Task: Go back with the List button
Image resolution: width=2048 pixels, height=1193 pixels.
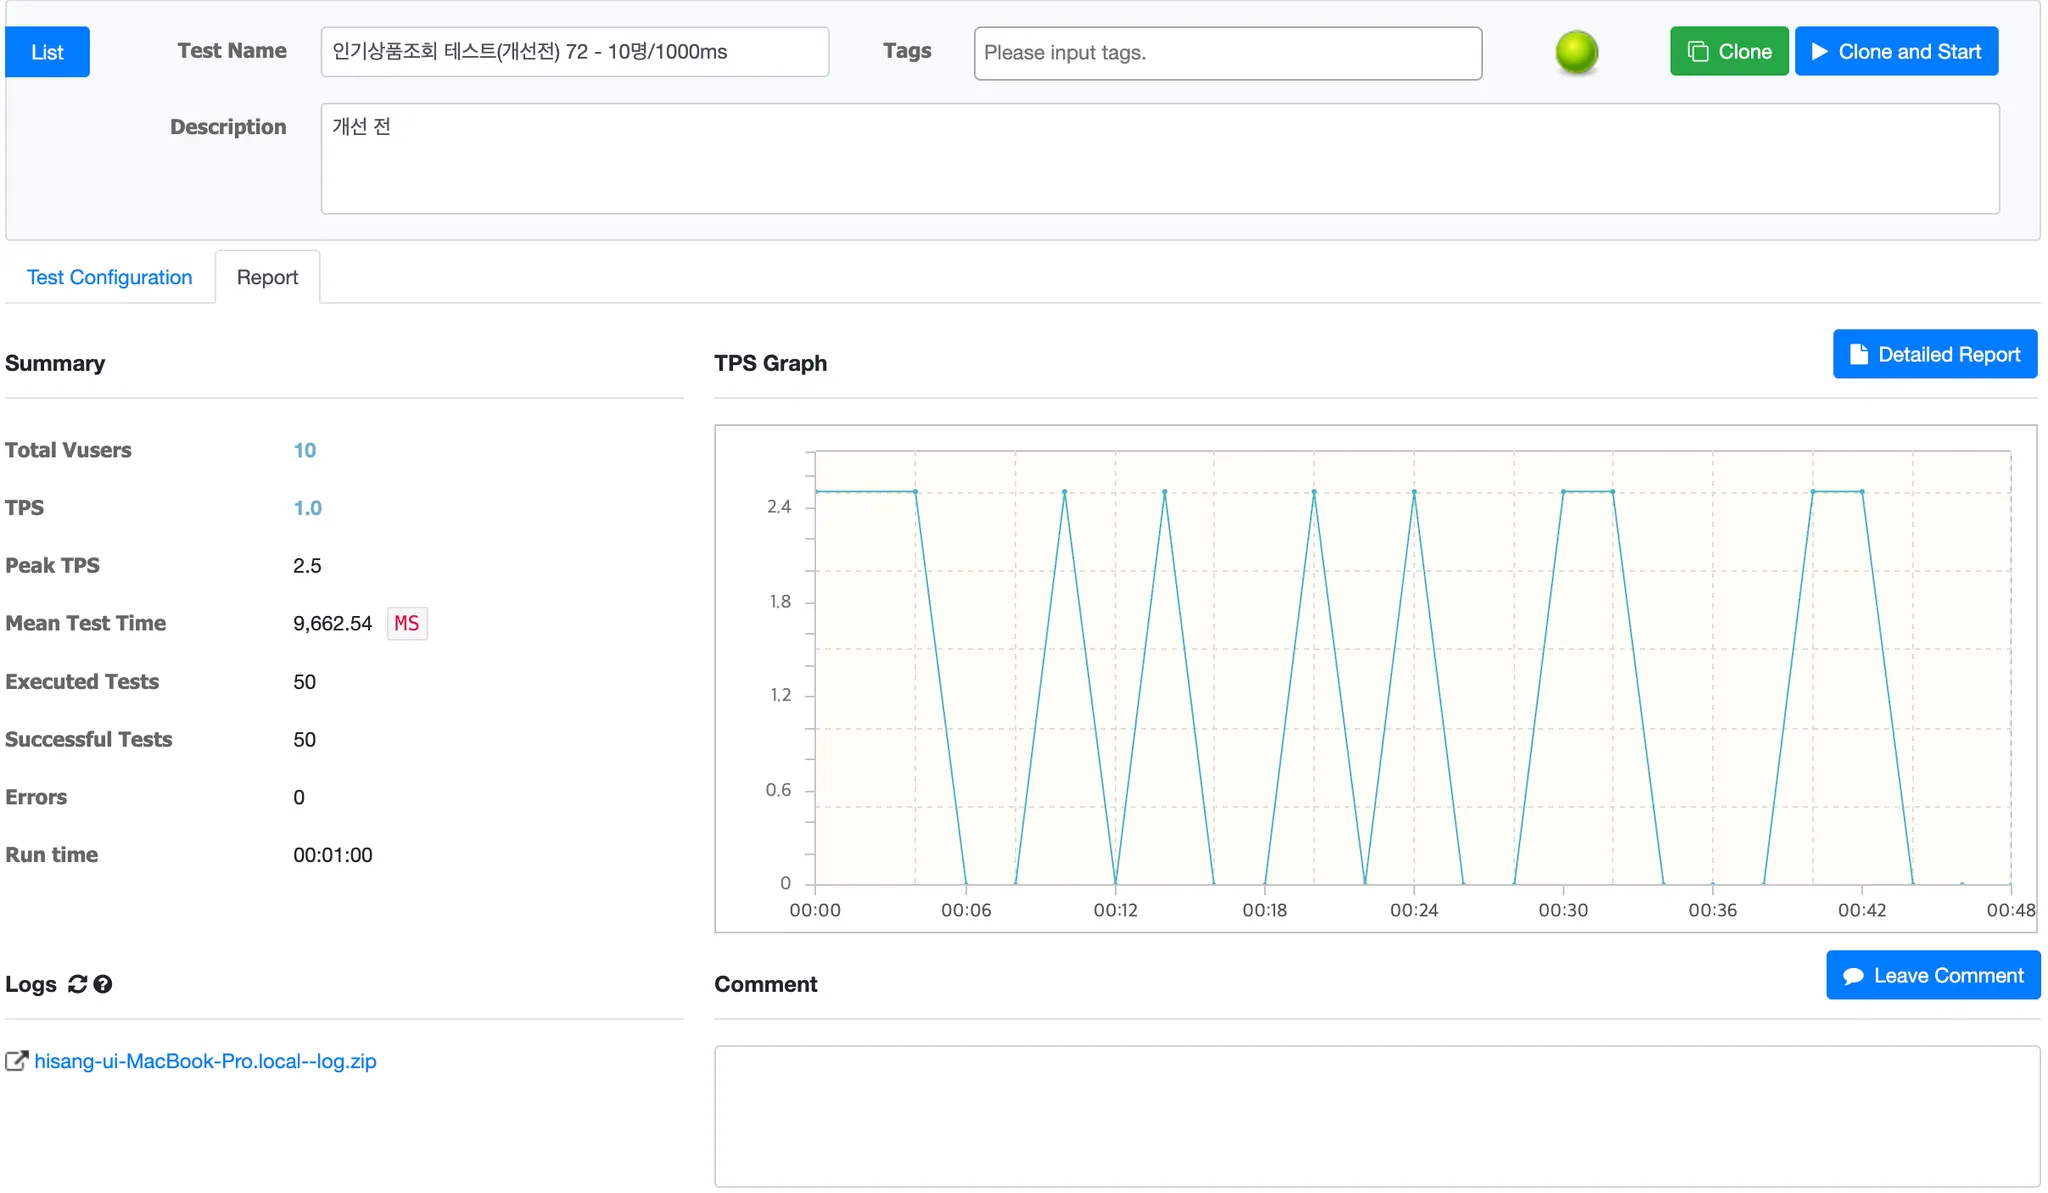Action: [47, 52]
